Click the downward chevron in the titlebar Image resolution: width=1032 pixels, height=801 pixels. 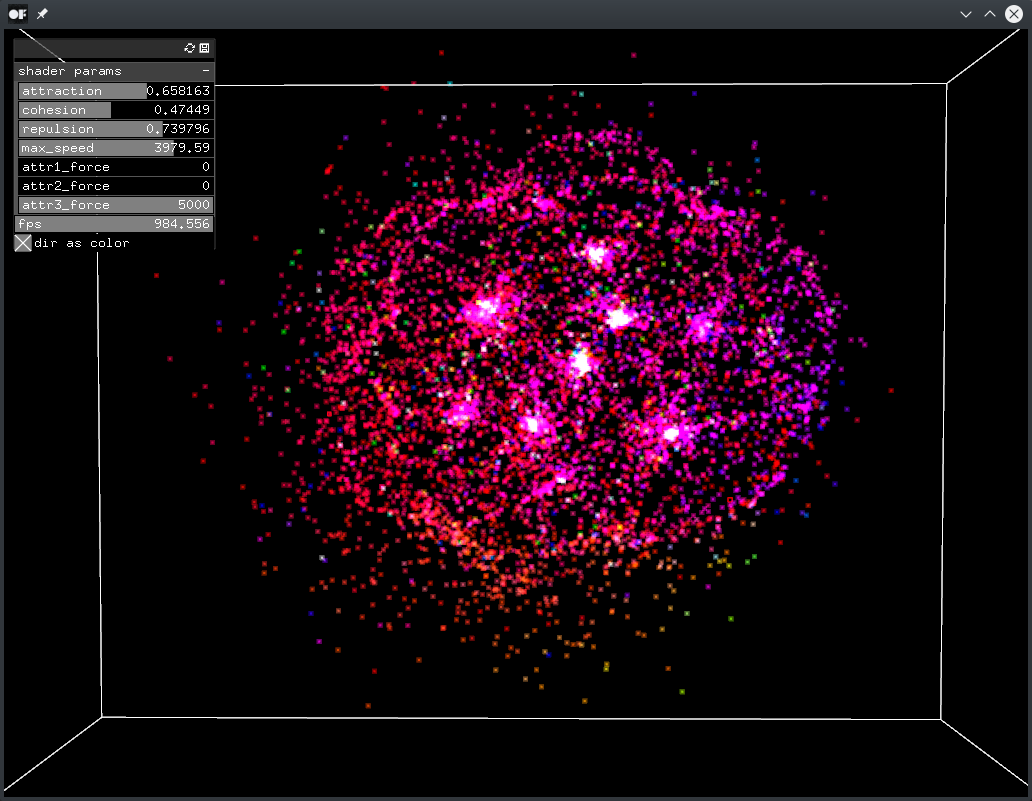(966, 14)
